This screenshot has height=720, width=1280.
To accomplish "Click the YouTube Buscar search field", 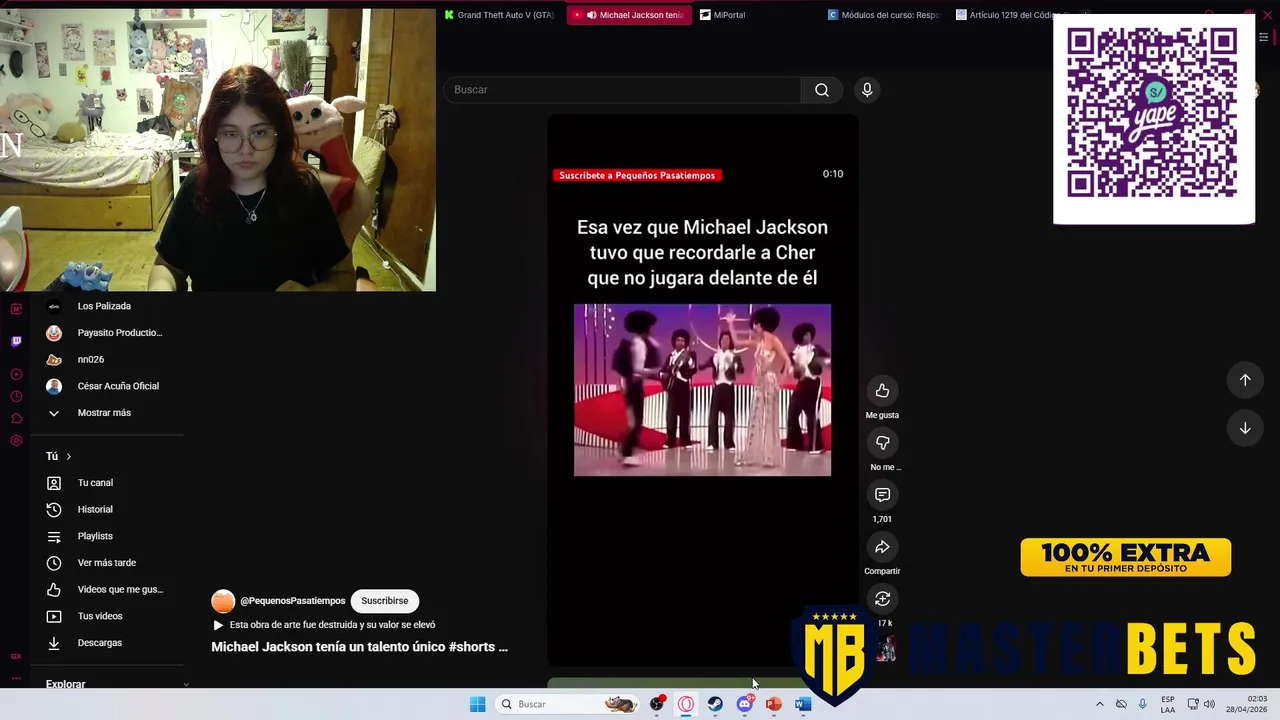I will click(622, 90).
